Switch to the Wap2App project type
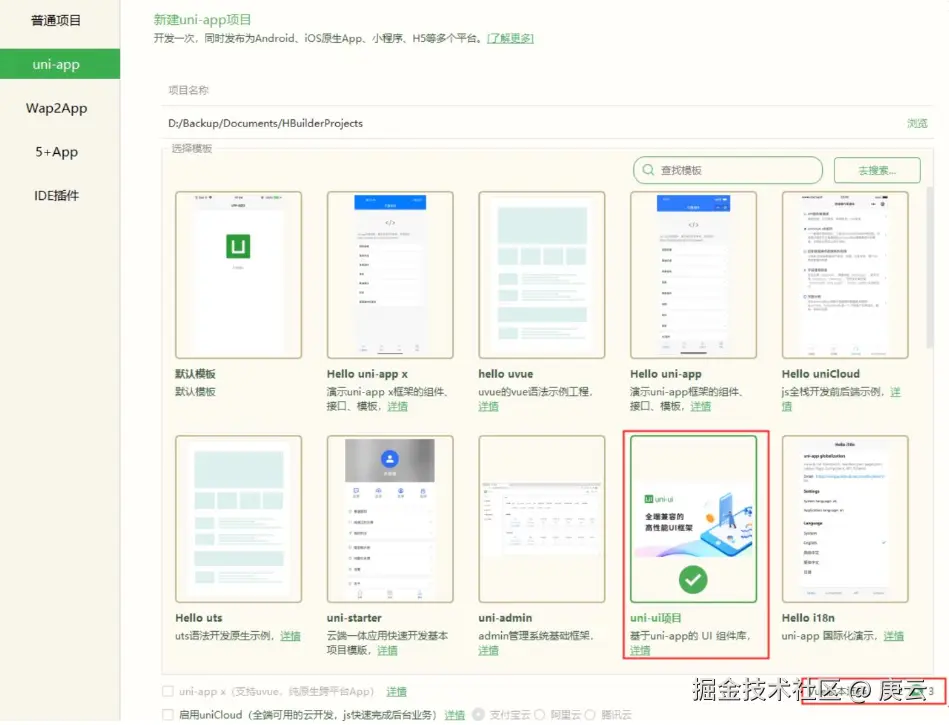Viewport: 949px width, 725px height. [x=56, y=108]
